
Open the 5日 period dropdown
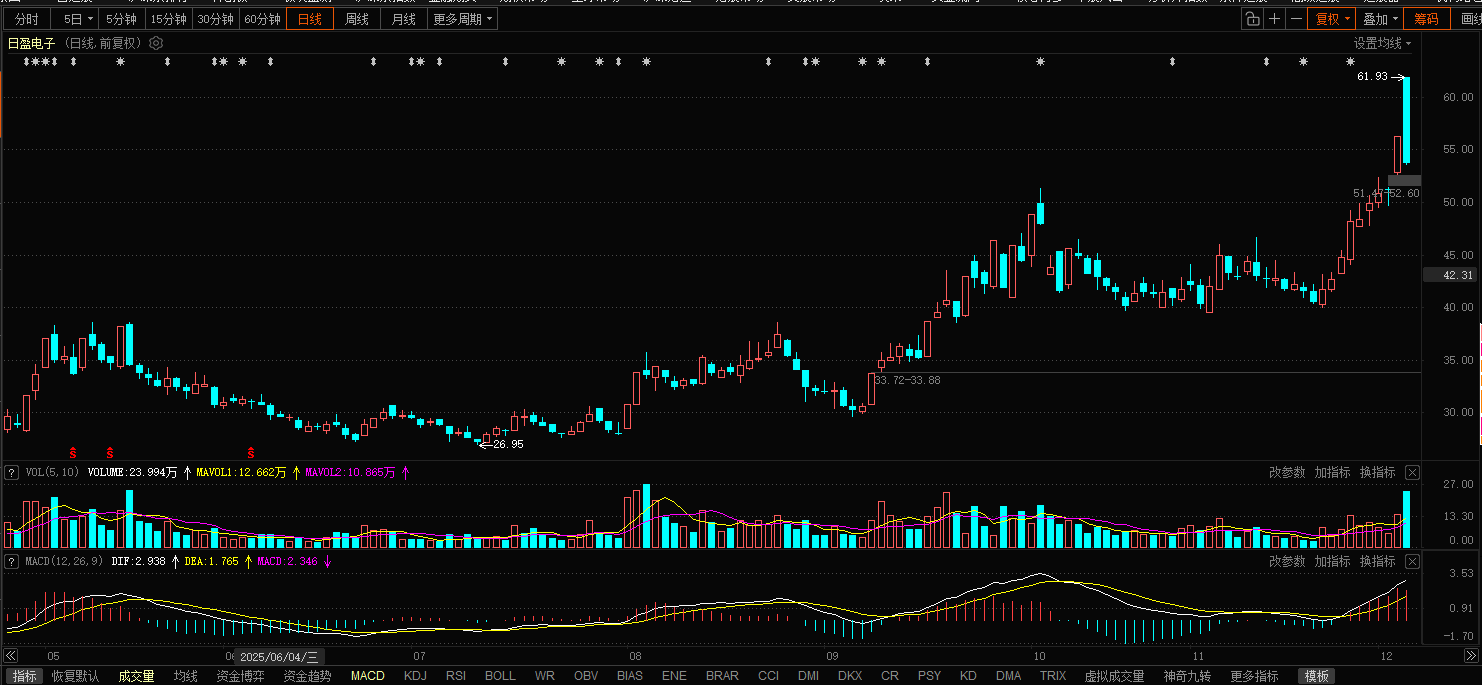[77, 19]
